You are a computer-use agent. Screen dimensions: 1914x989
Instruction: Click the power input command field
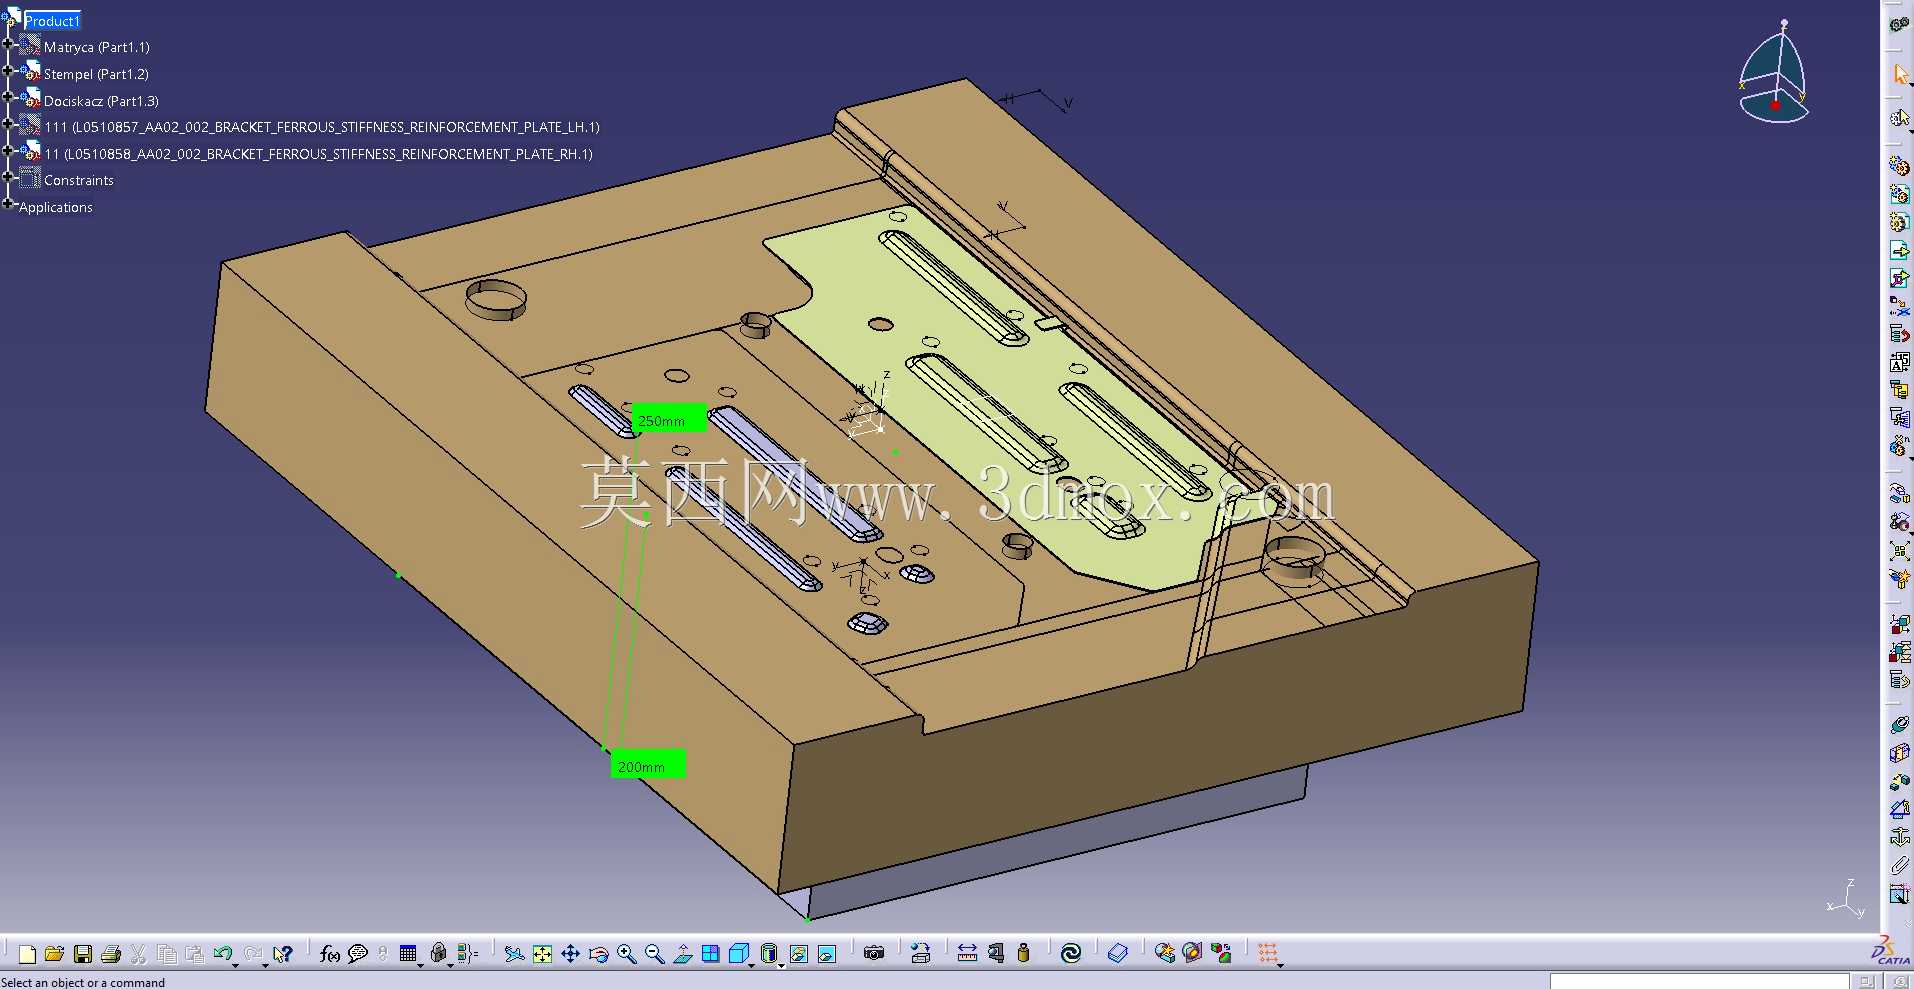coord(1699,981)
